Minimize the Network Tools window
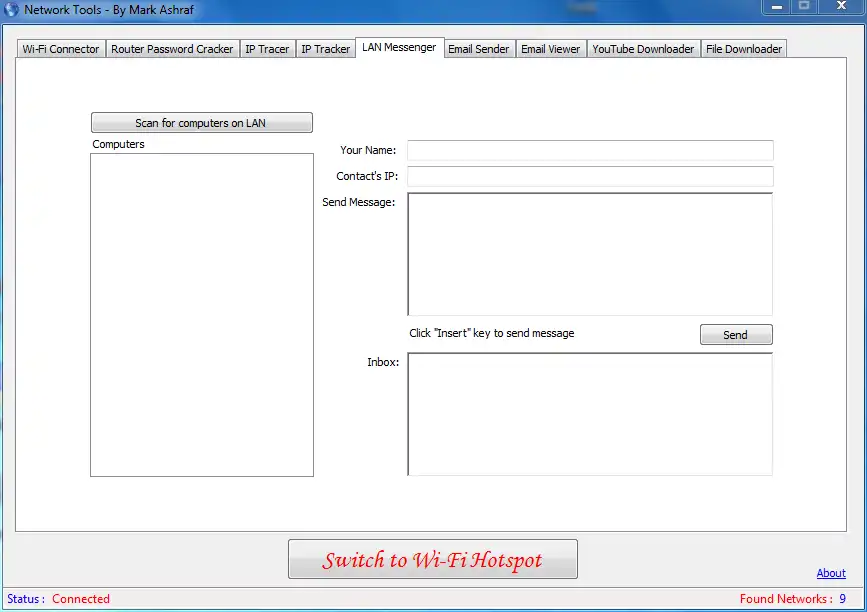The image size is (867, 612). pos(777,7)
